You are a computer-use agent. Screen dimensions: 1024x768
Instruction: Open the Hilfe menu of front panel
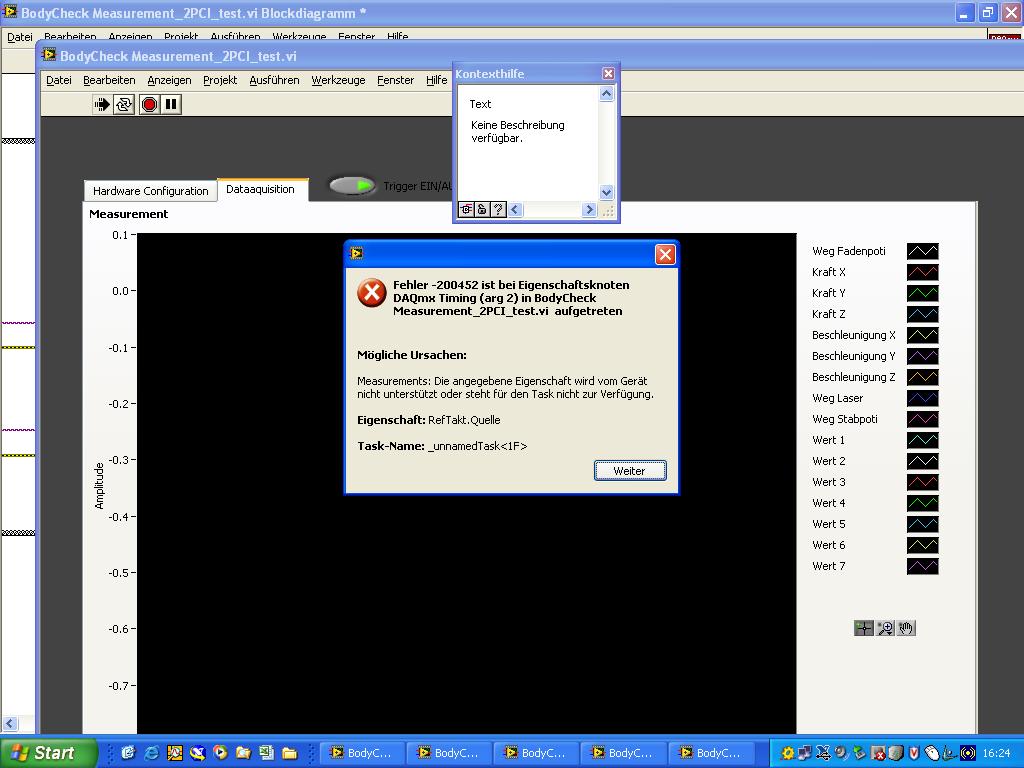coord(436,80)
